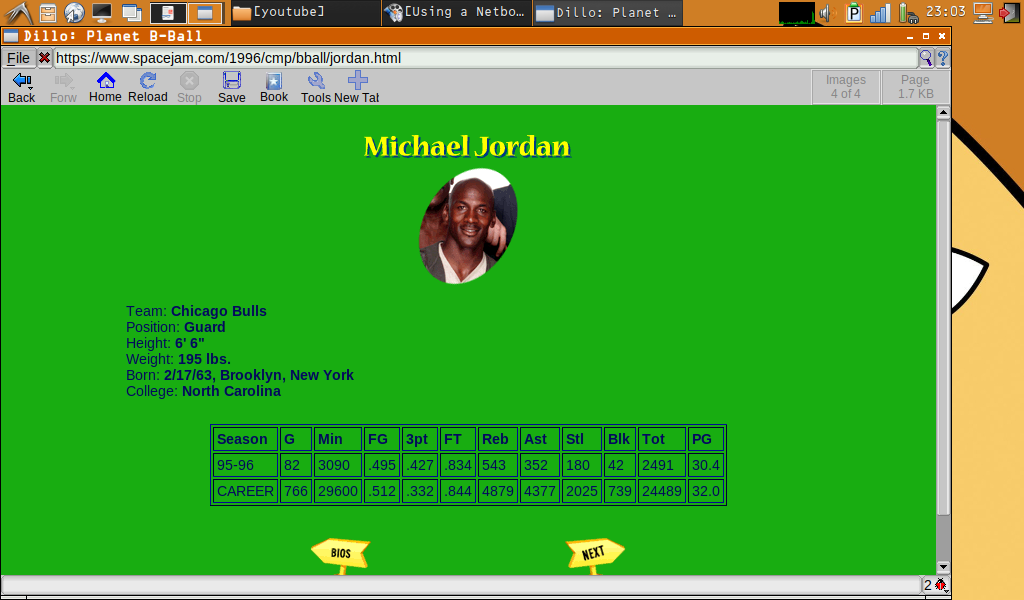Follow the NEXT sign link
Viewport: 1024px width, 600px height.
click(x=594, y=554)
